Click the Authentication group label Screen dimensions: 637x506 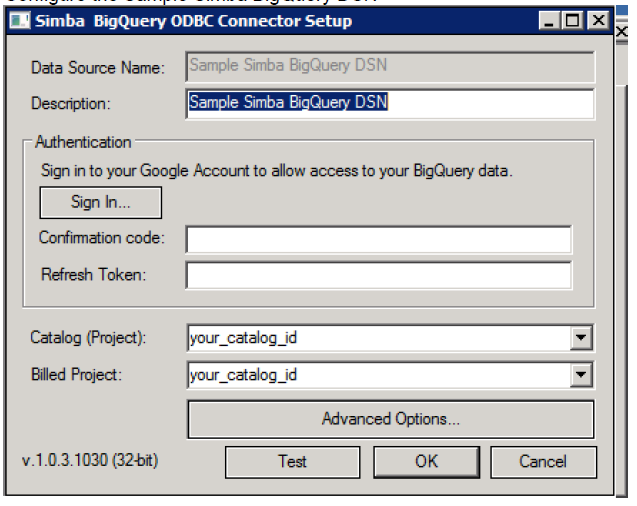click(x=83, y=142)
